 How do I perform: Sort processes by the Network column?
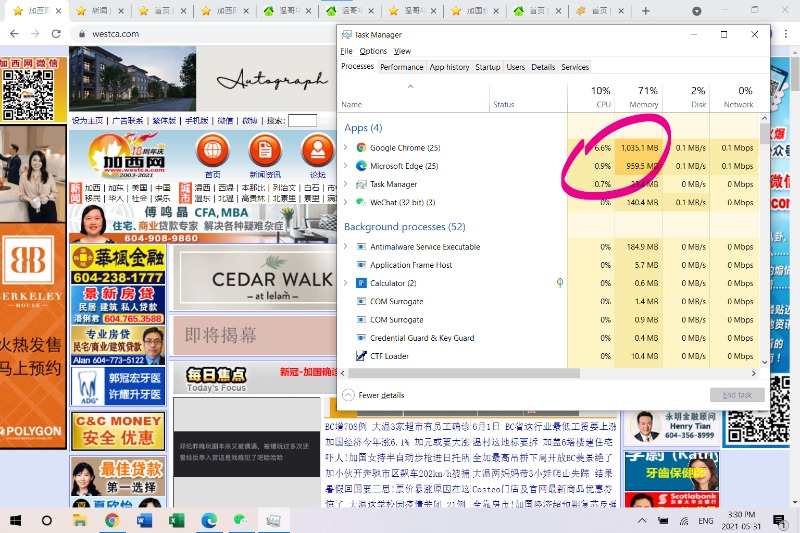point(733,97)
